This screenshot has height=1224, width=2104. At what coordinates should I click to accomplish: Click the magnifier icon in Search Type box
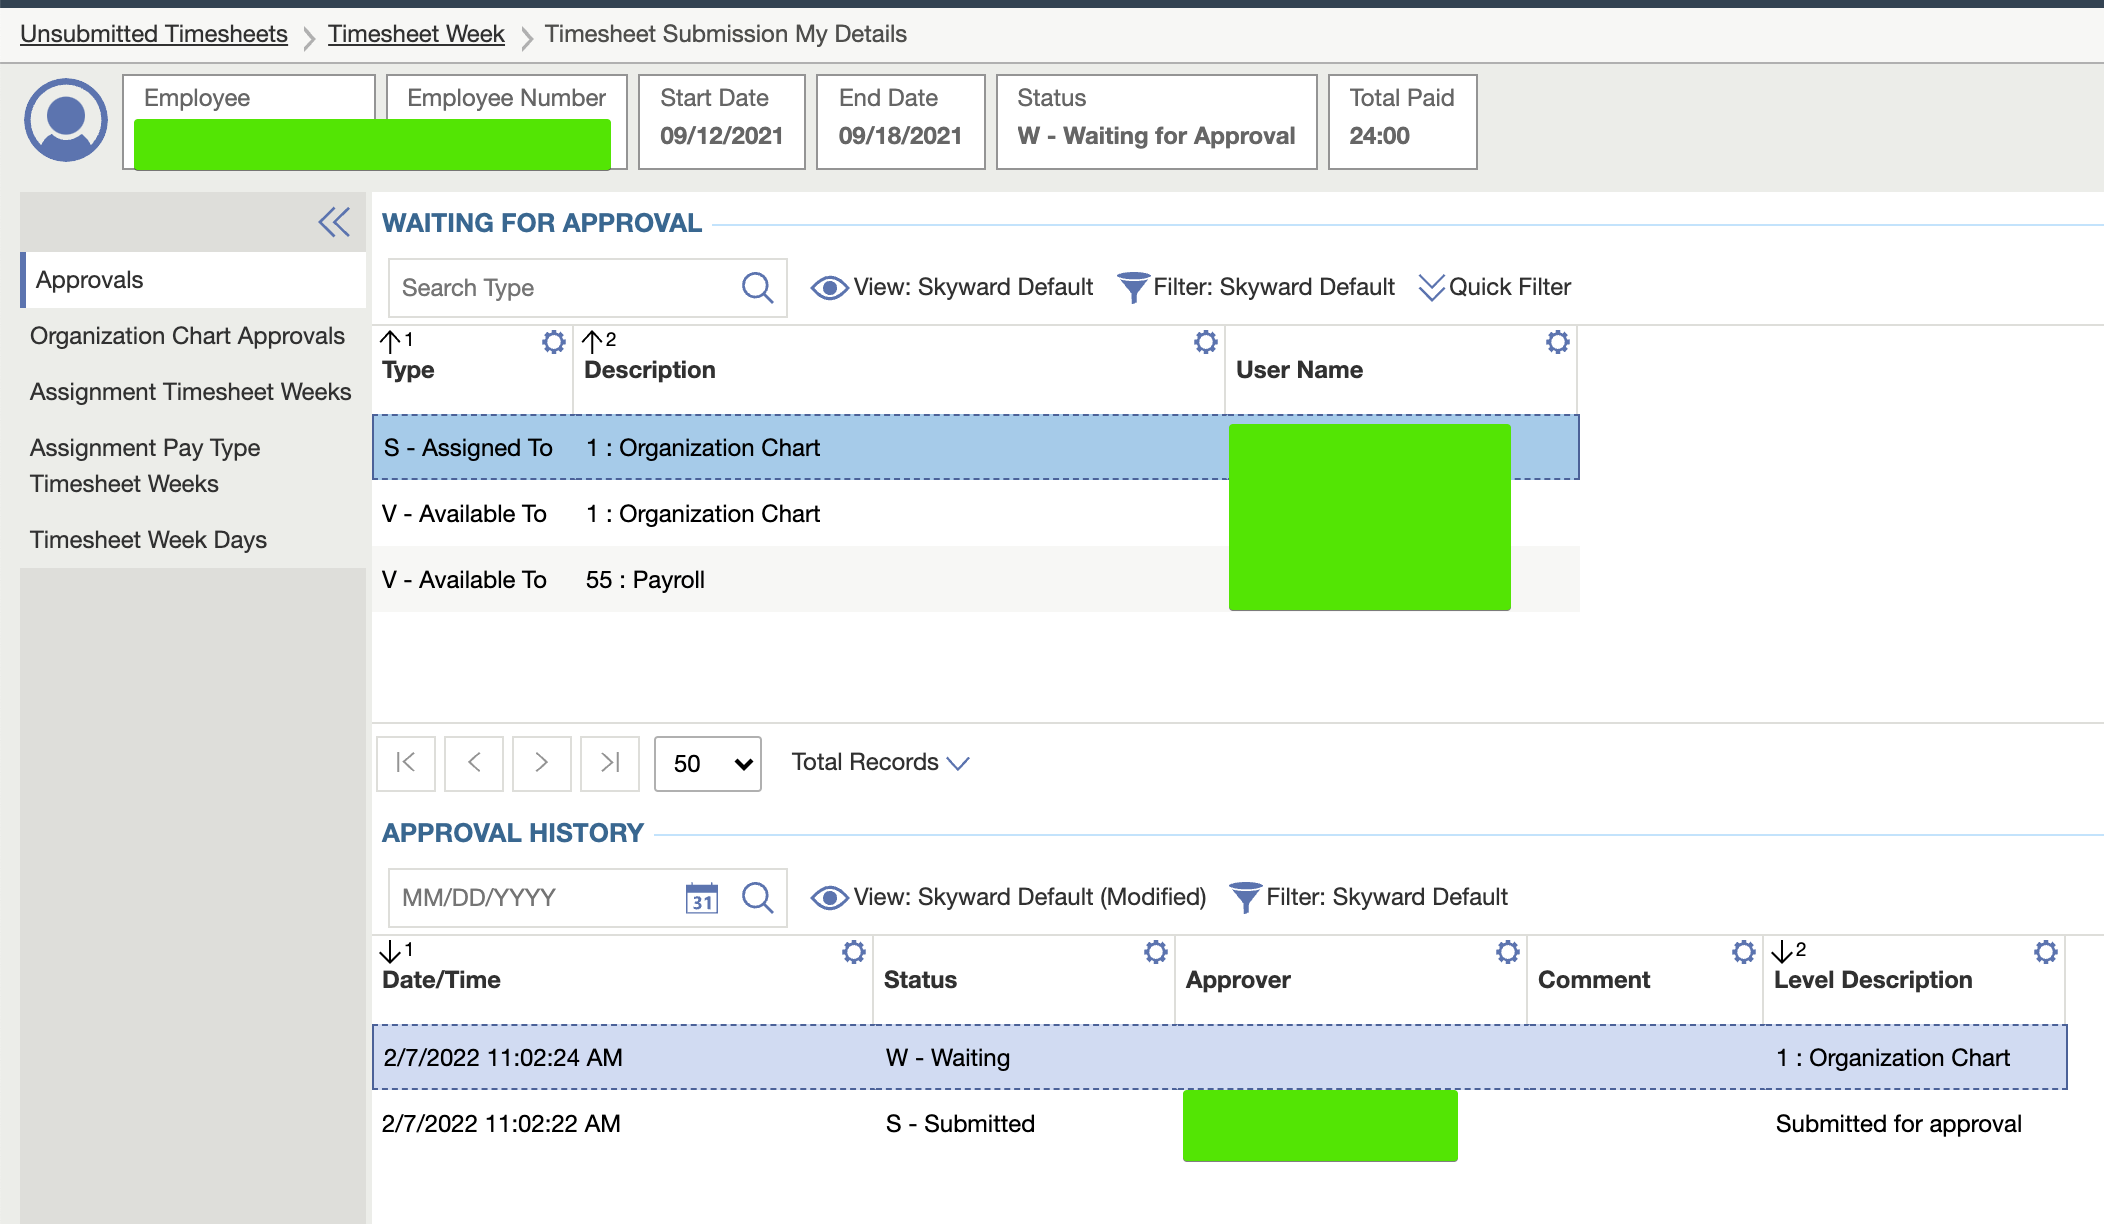(x=758, y=288)
